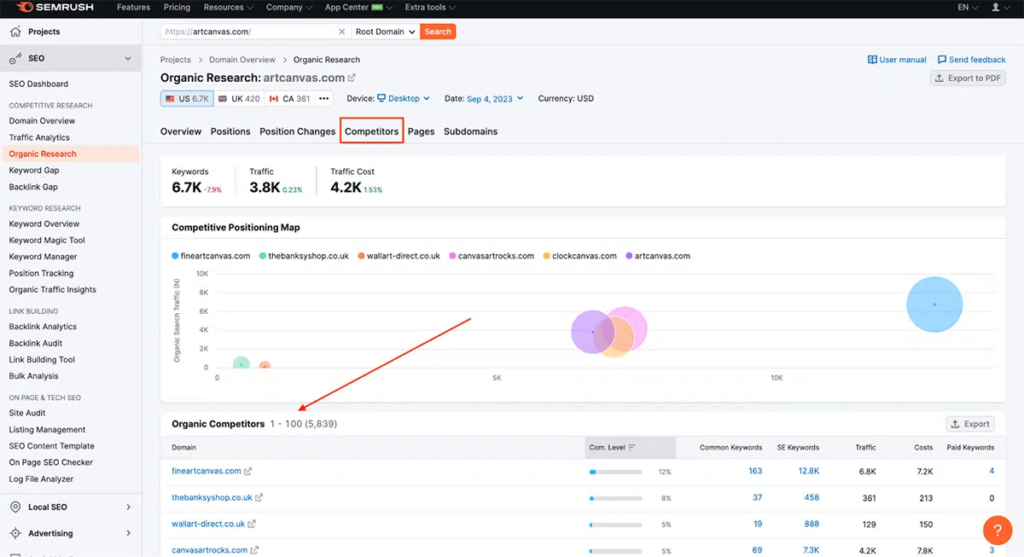Click the orange Search button
This screenshot has height=557, width=1024.
click(438, 31)
